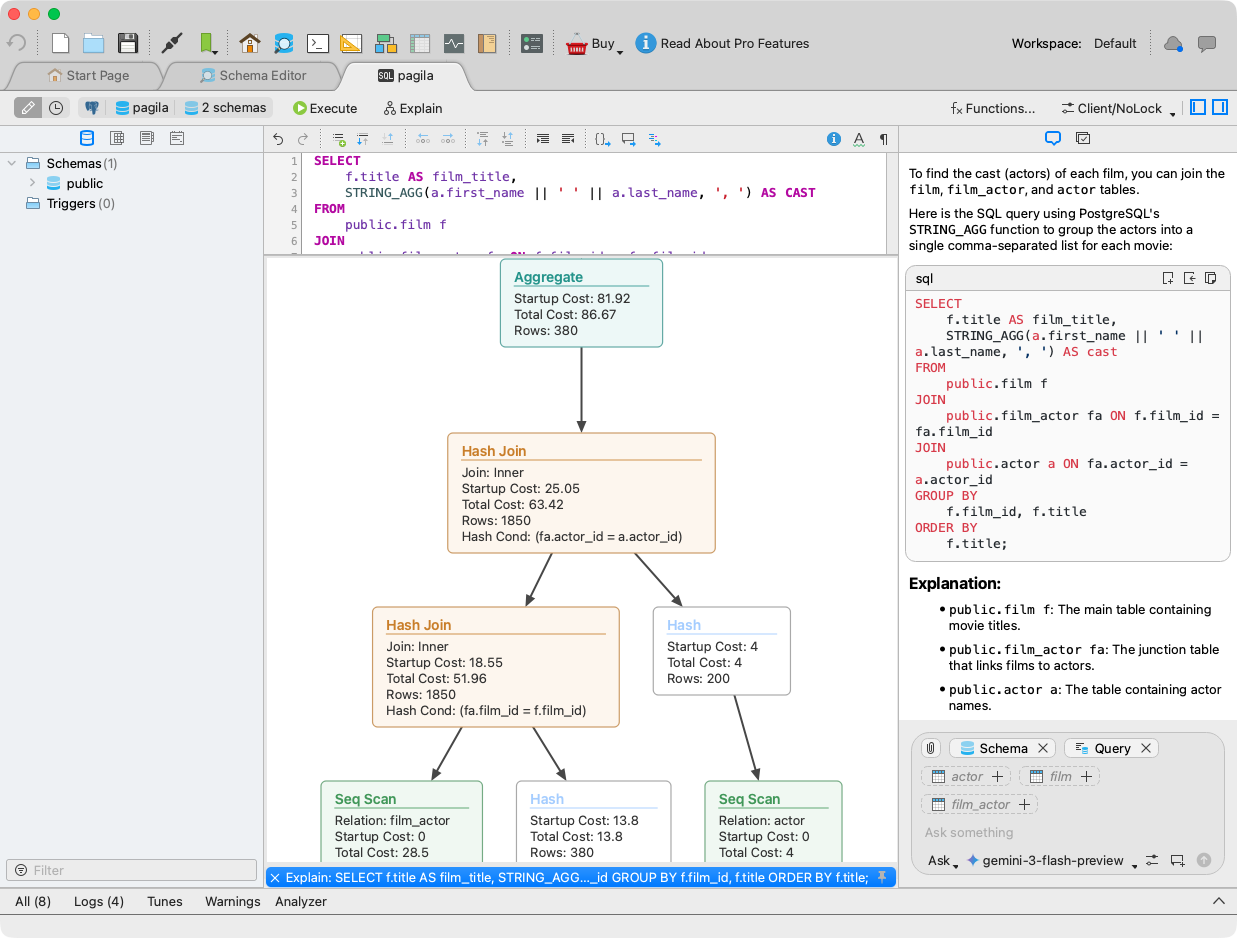This screenshot has height=938, width=1237.
Task: Expand the public schema node
Action: click(32, 183)
